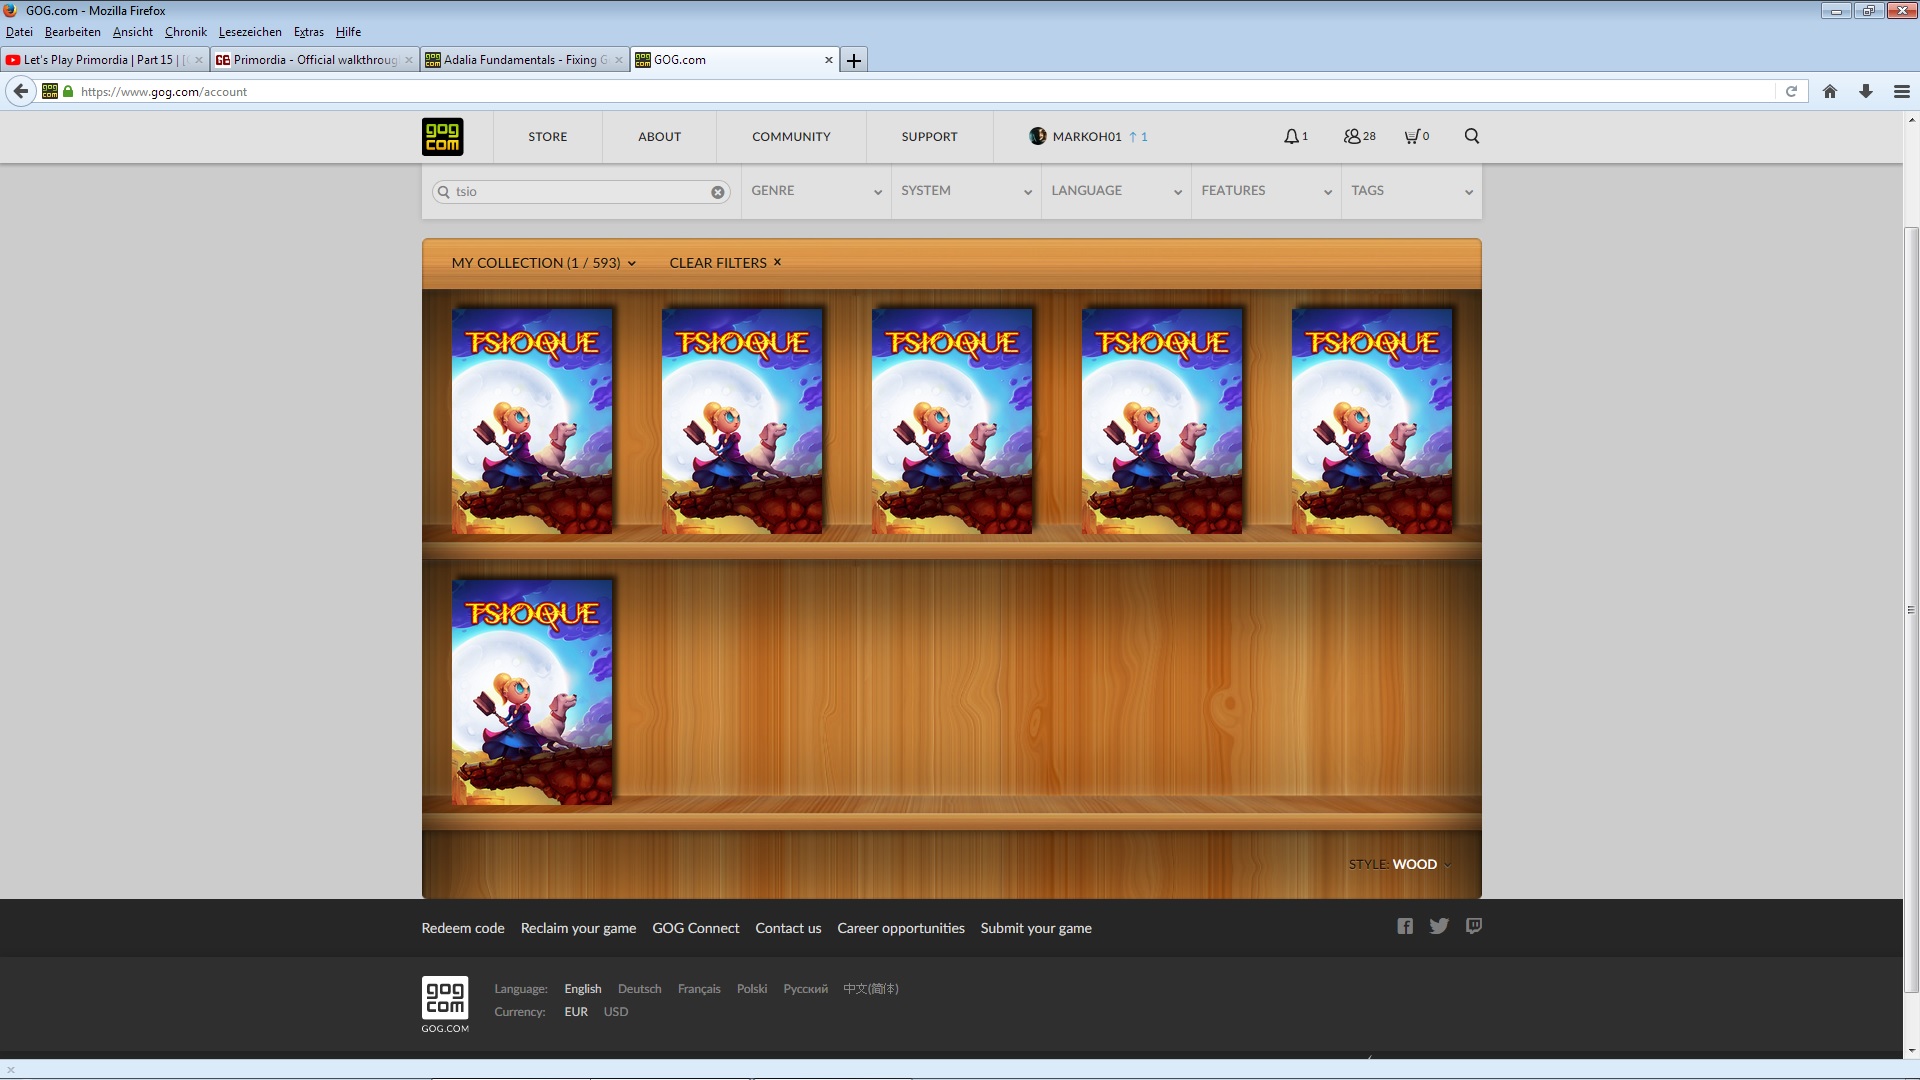Click the GOG Connect link
1920x1080 pixels.
(x=696, y=928)
